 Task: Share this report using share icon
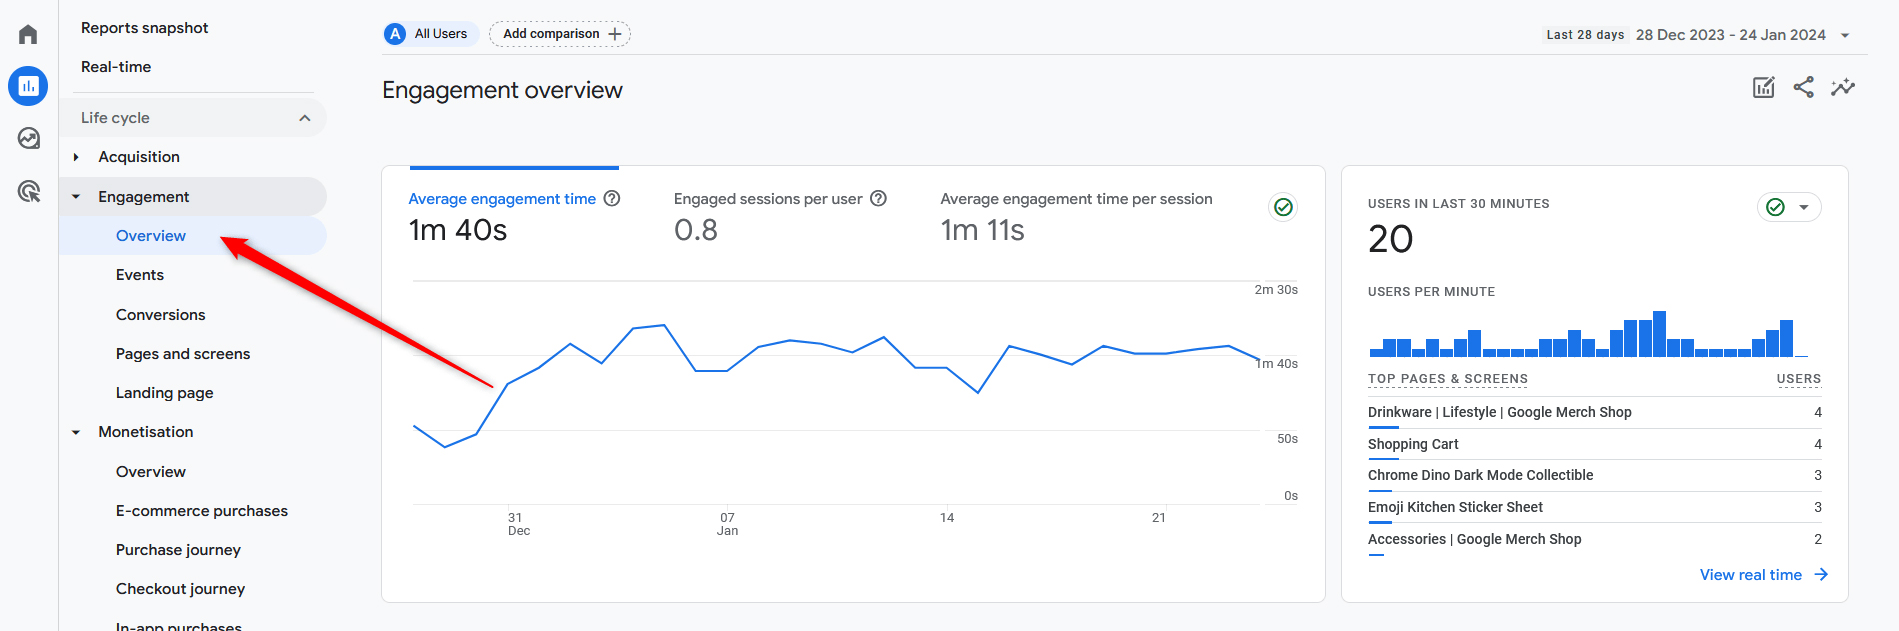[1803, 88]
